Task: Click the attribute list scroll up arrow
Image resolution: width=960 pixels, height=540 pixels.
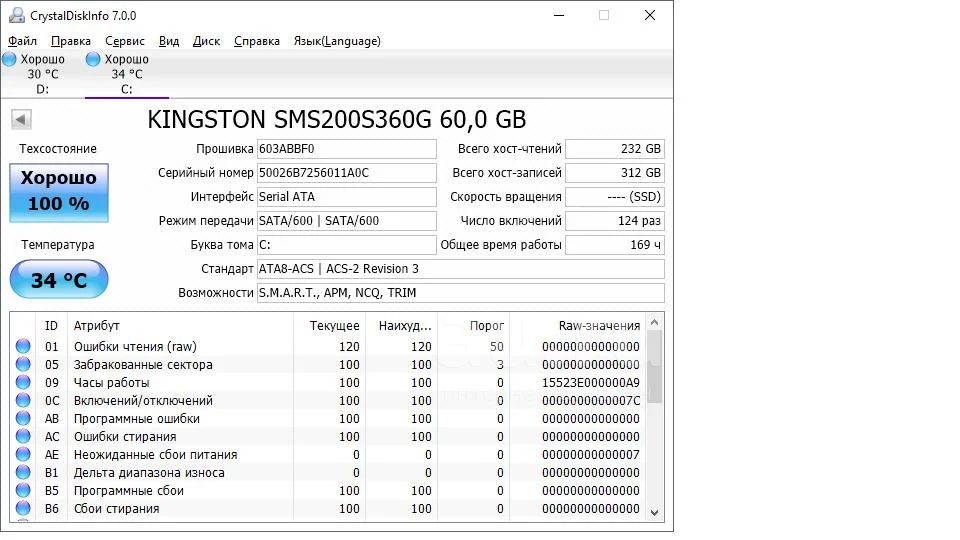Action: (654, 322)
